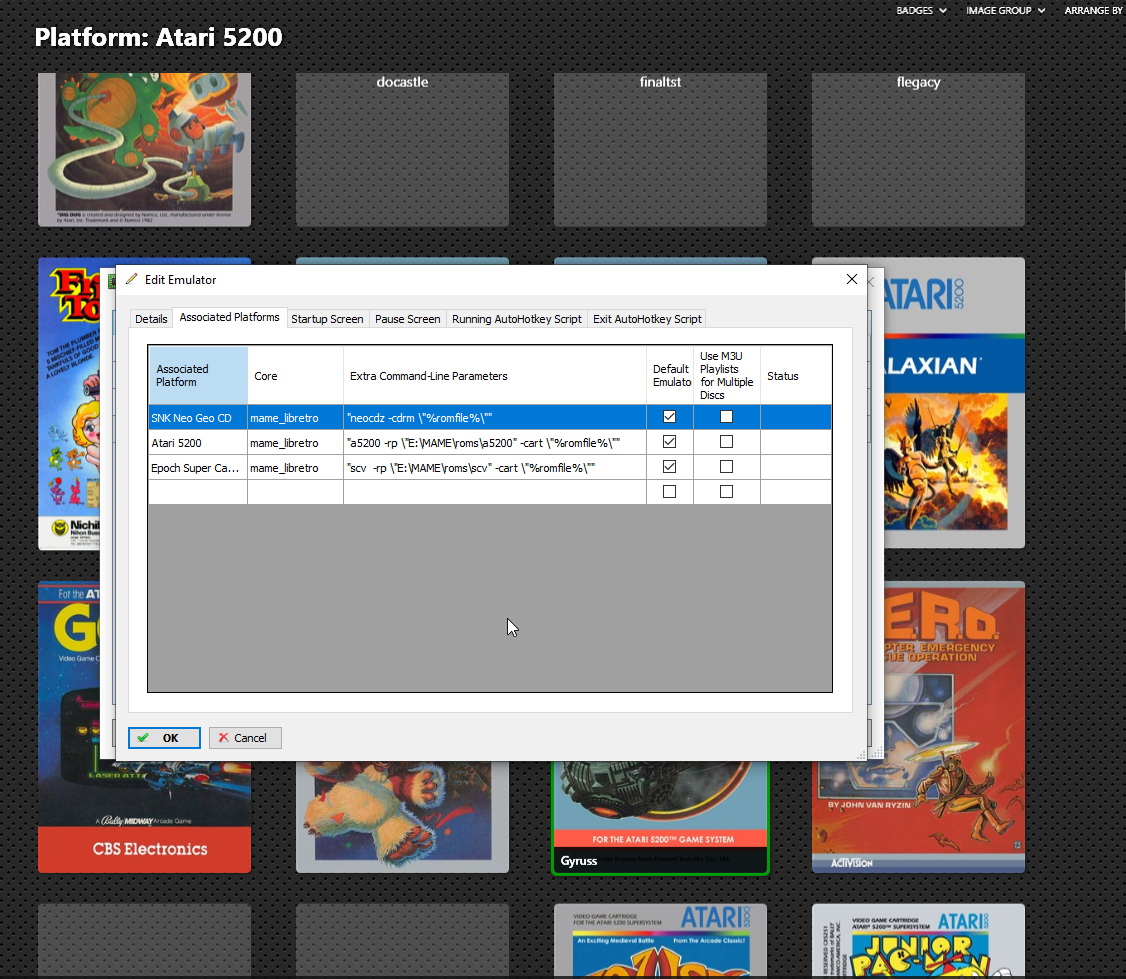
Task: Click the mame_libretro core for Atari 5200
Action: pos(295,442)
